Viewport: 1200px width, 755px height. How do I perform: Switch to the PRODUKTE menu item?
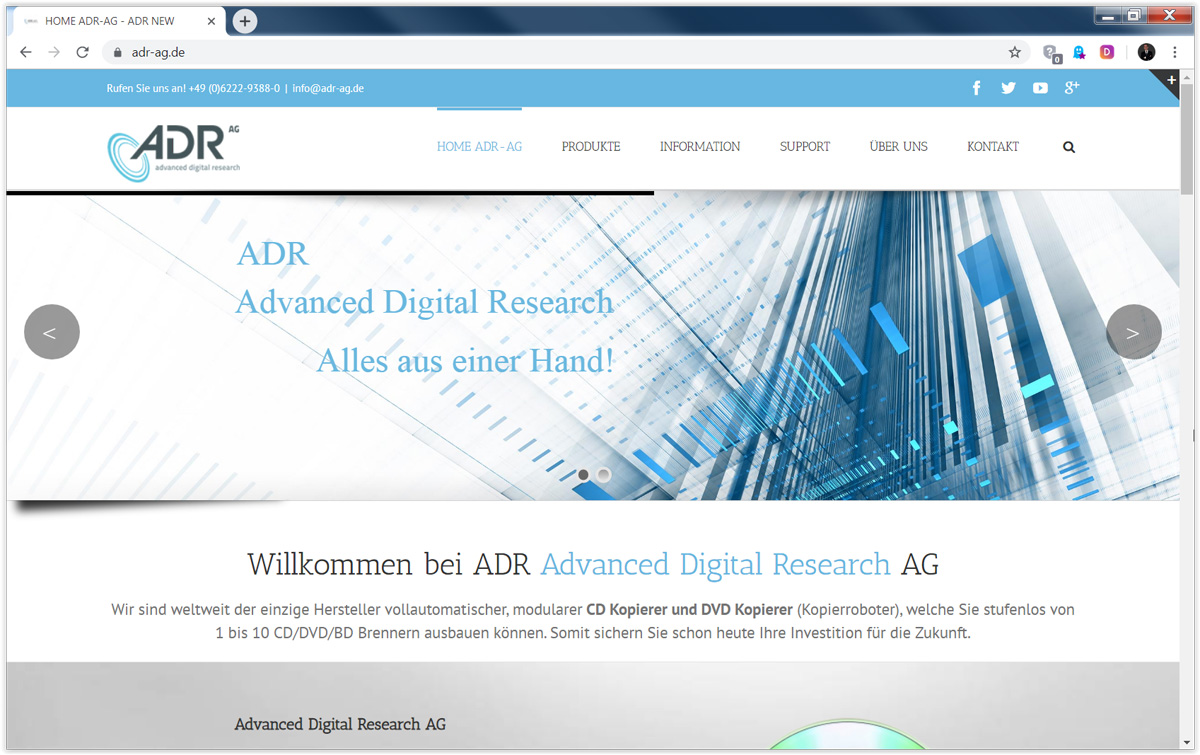click(590, 146)
